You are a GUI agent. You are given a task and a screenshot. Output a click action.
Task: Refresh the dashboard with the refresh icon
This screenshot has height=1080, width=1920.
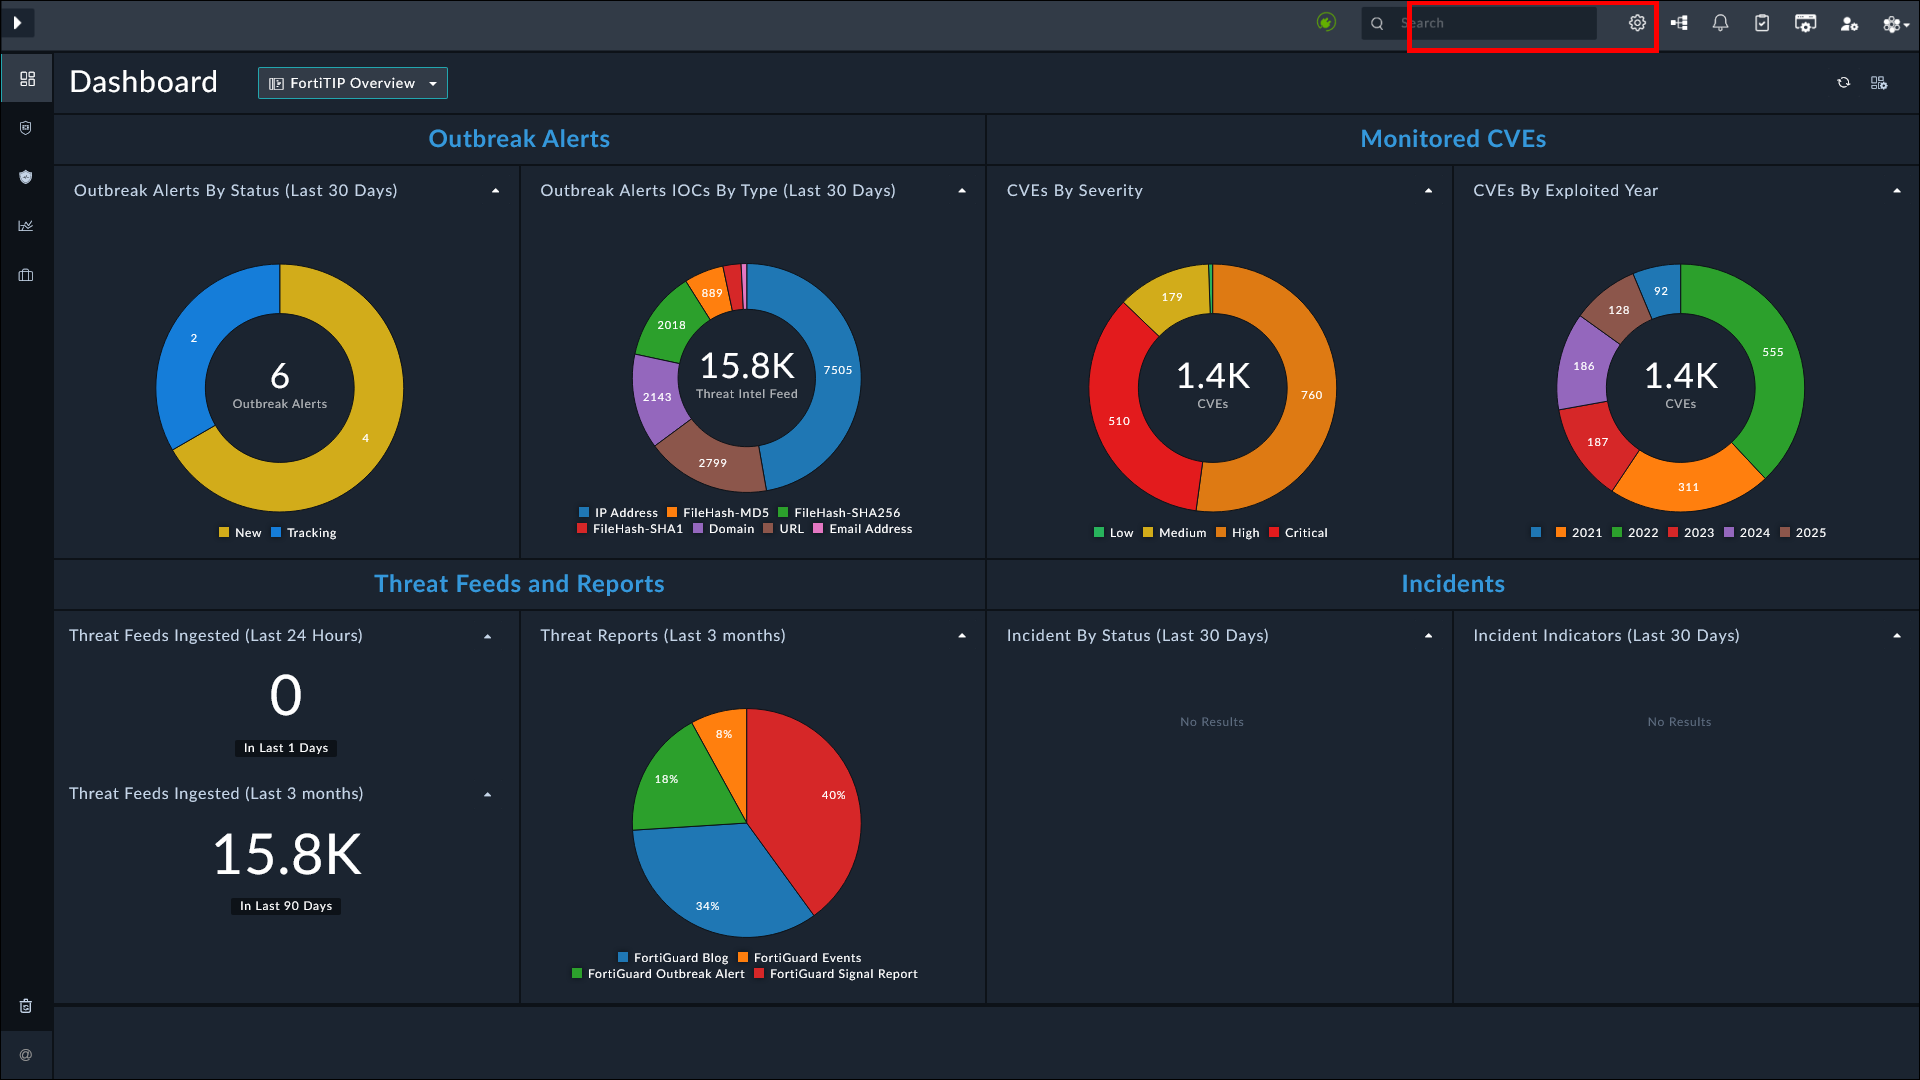tap(1843, 83)
